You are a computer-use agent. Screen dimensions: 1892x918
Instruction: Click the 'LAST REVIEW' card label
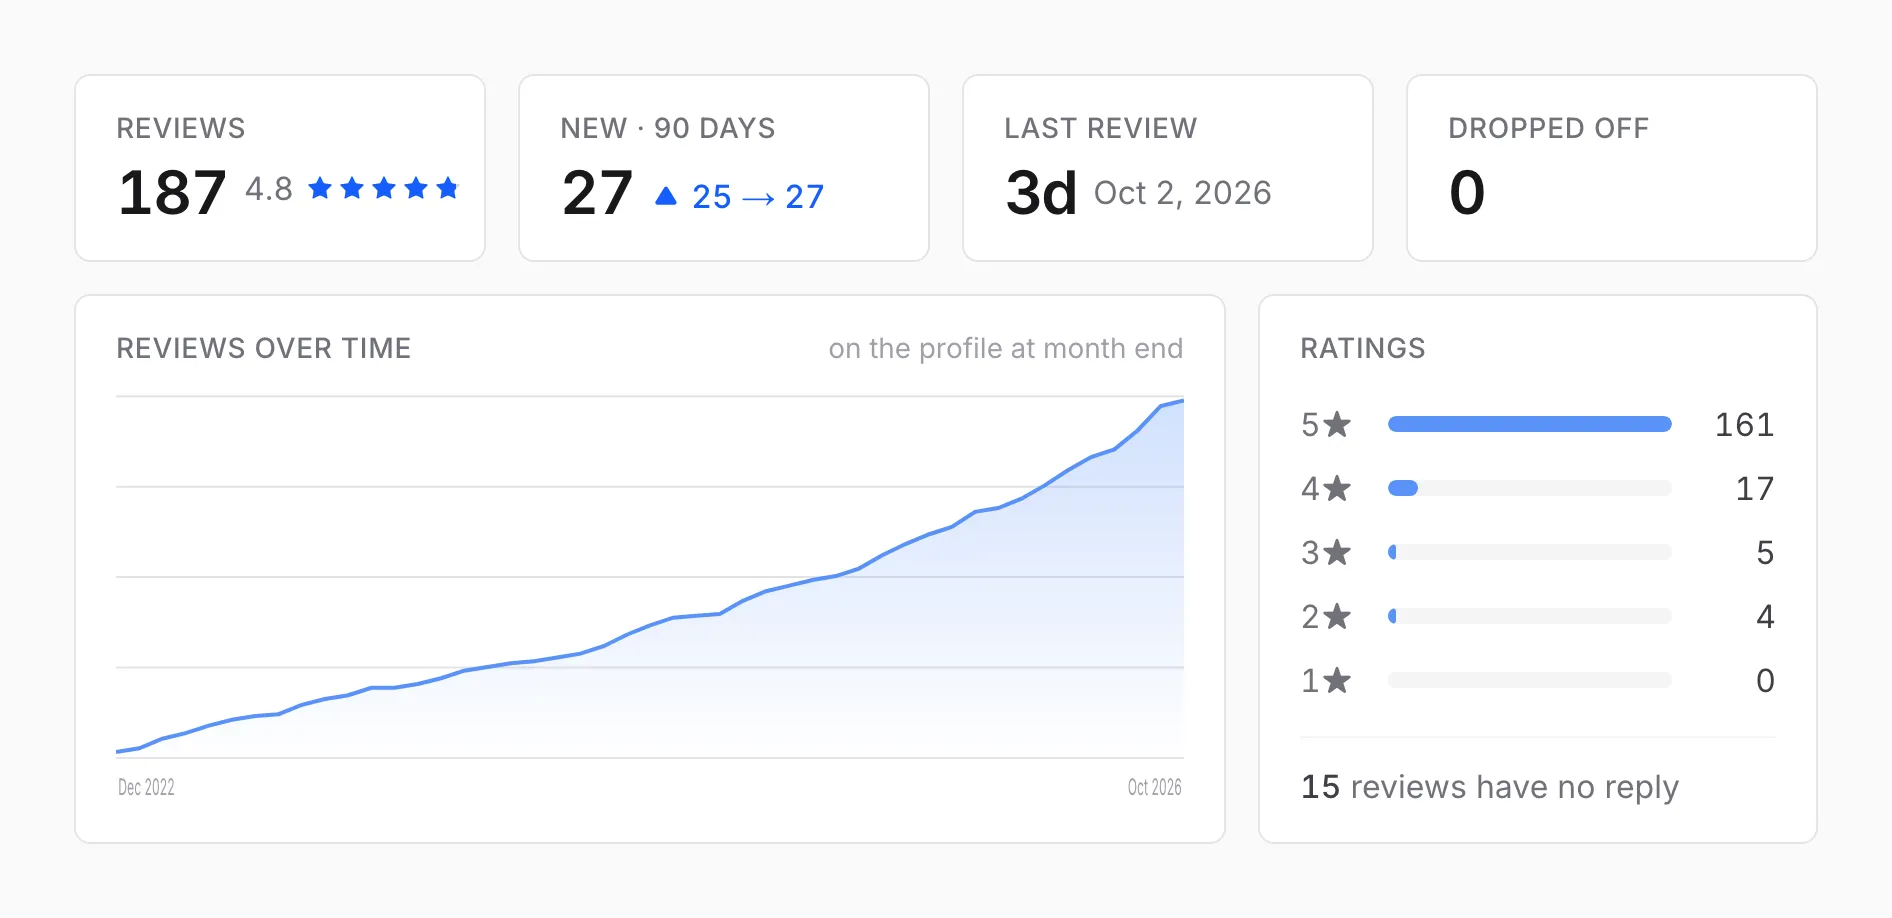tap(1101, 128)
